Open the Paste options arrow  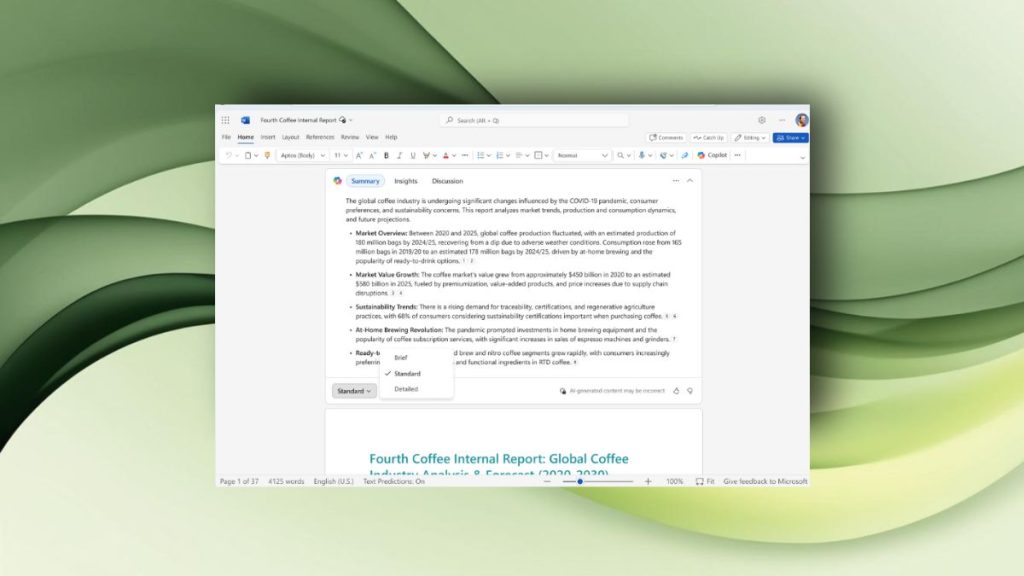pos(256,155)
